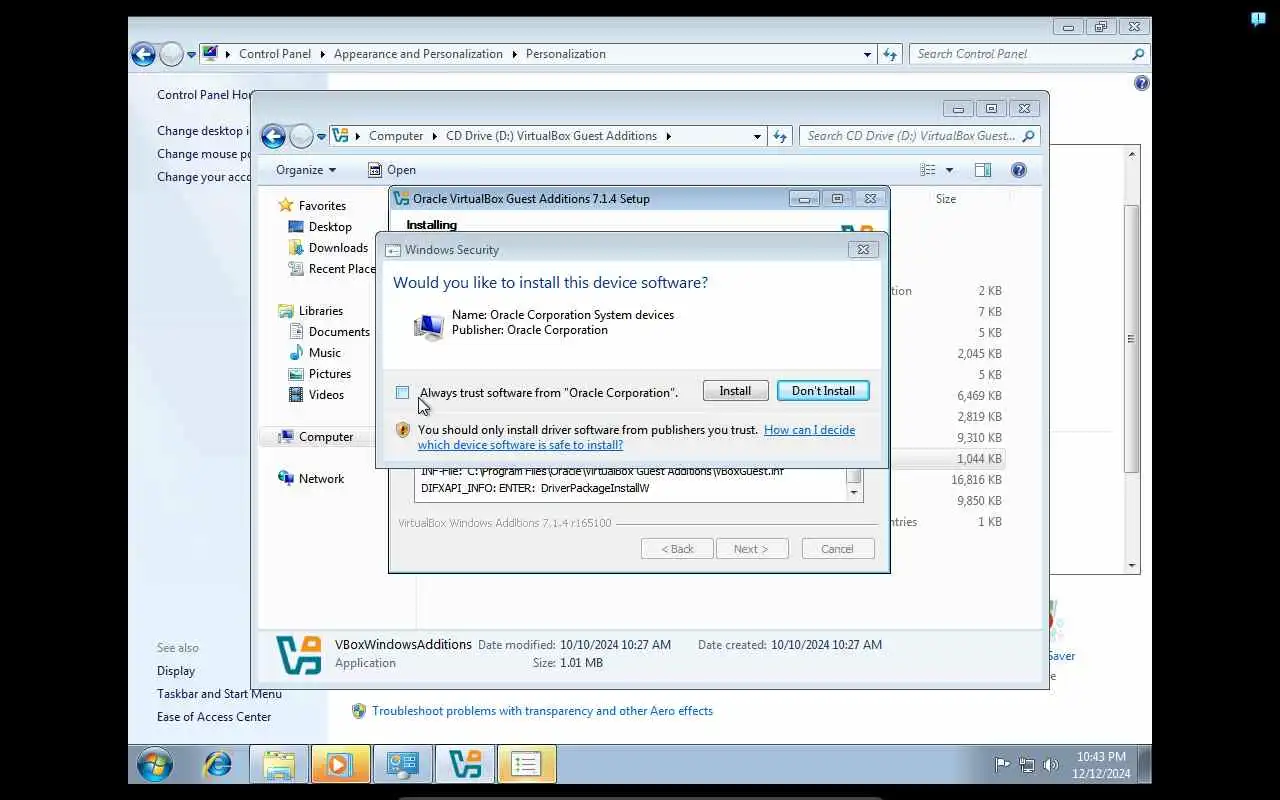Screen dimensions: 1280x800
Task: Click Control Panel breadcrumb in address bar
Action: 274,54
